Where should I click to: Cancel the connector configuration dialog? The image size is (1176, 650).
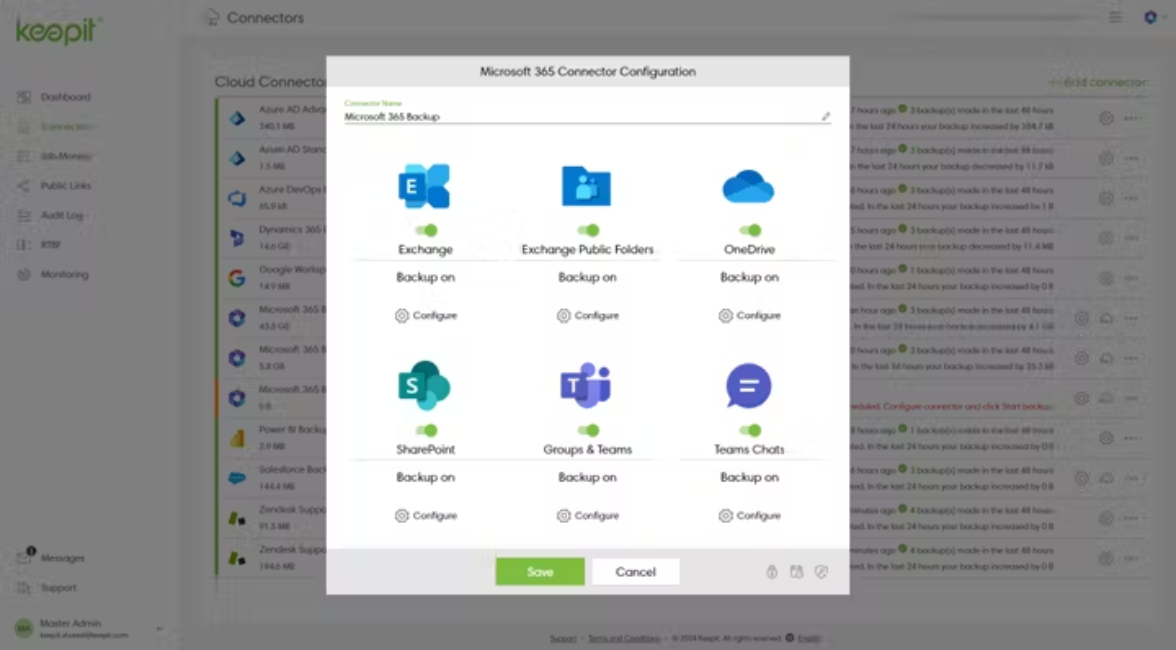point(635,571)
